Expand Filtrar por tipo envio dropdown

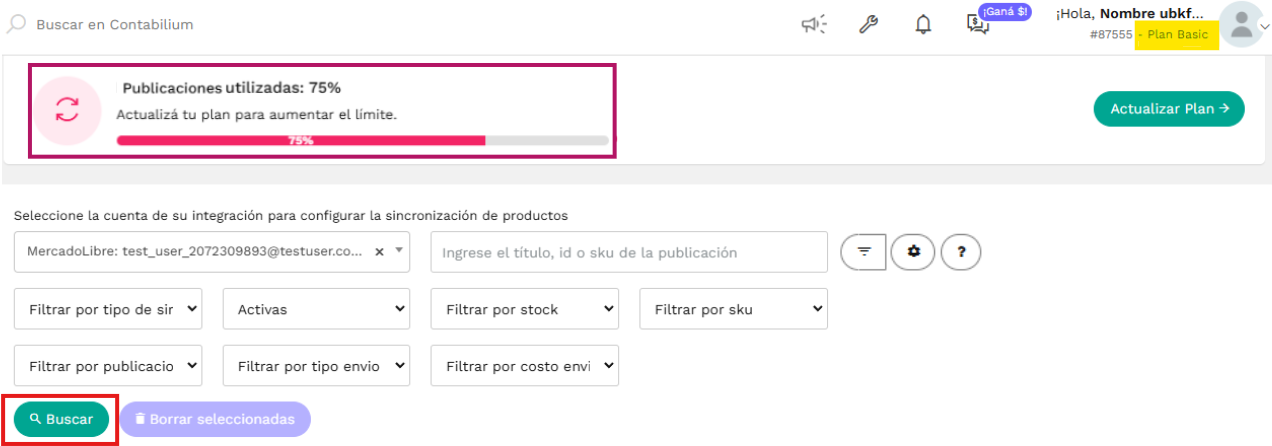point(317,366)
